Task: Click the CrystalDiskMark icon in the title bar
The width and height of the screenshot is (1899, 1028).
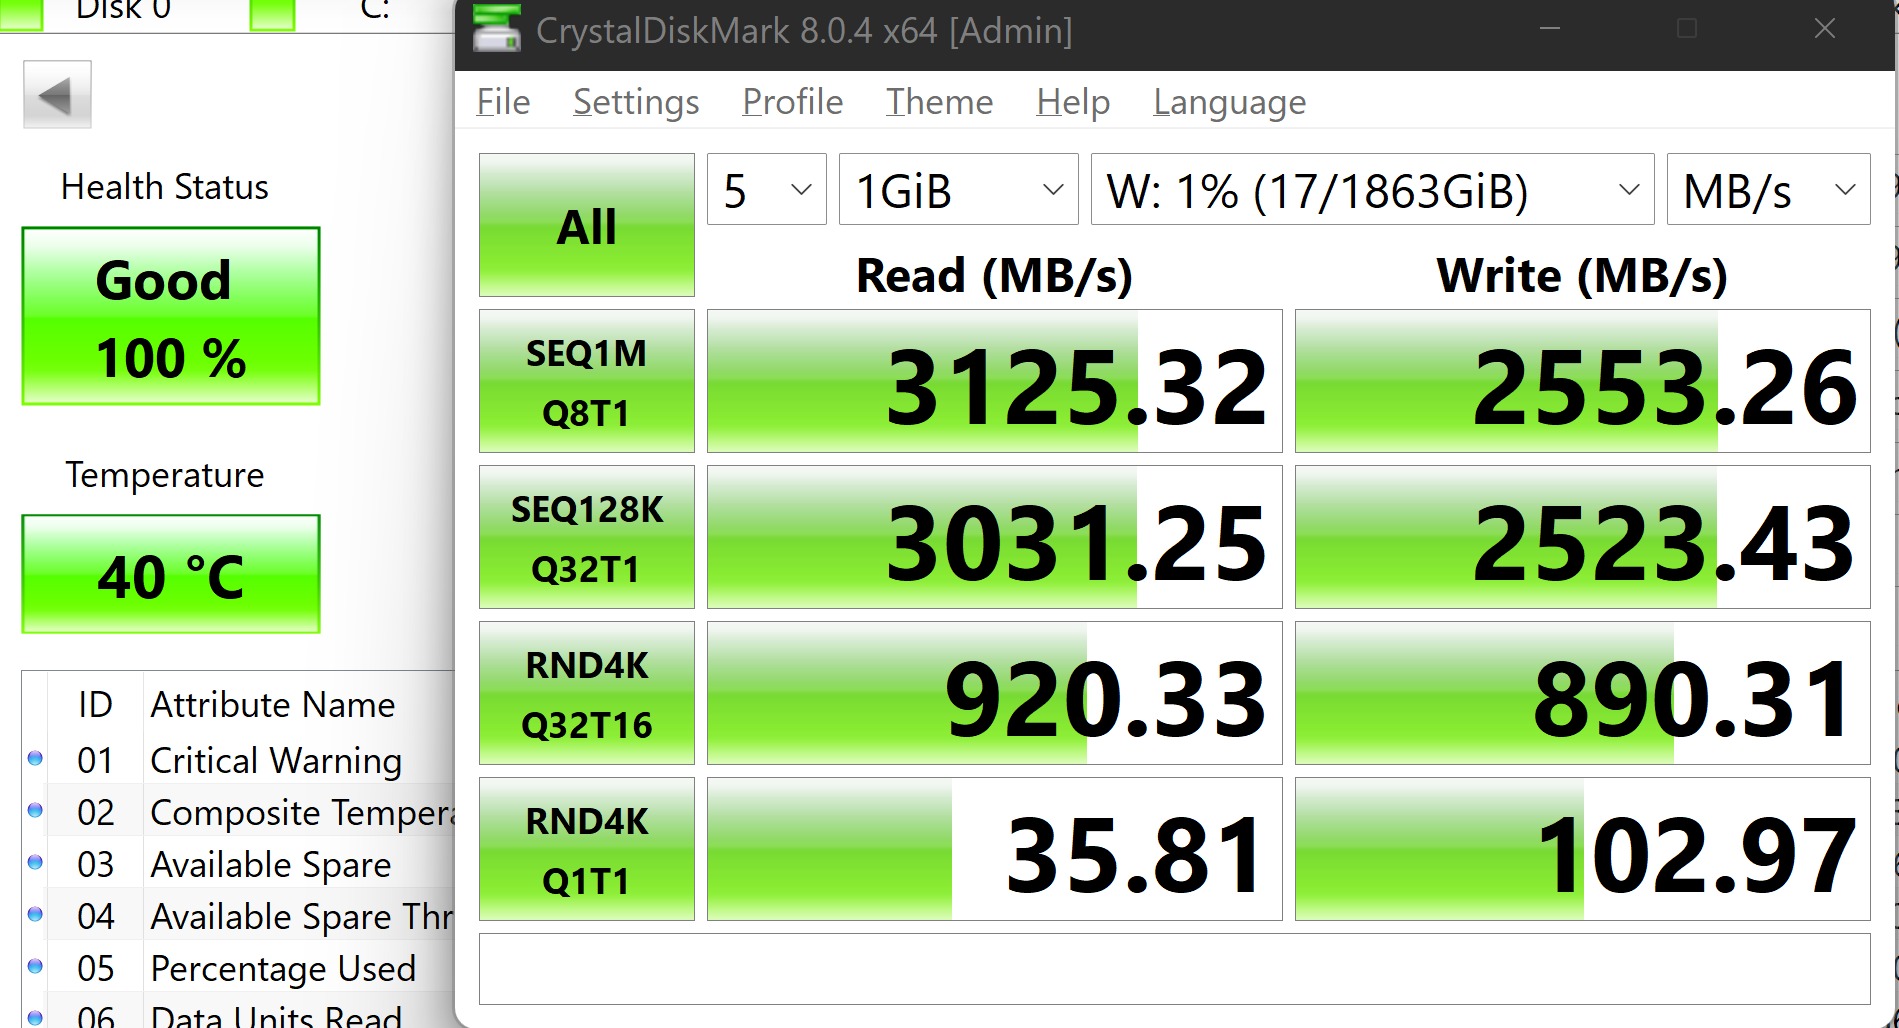Action: [496, 31]
